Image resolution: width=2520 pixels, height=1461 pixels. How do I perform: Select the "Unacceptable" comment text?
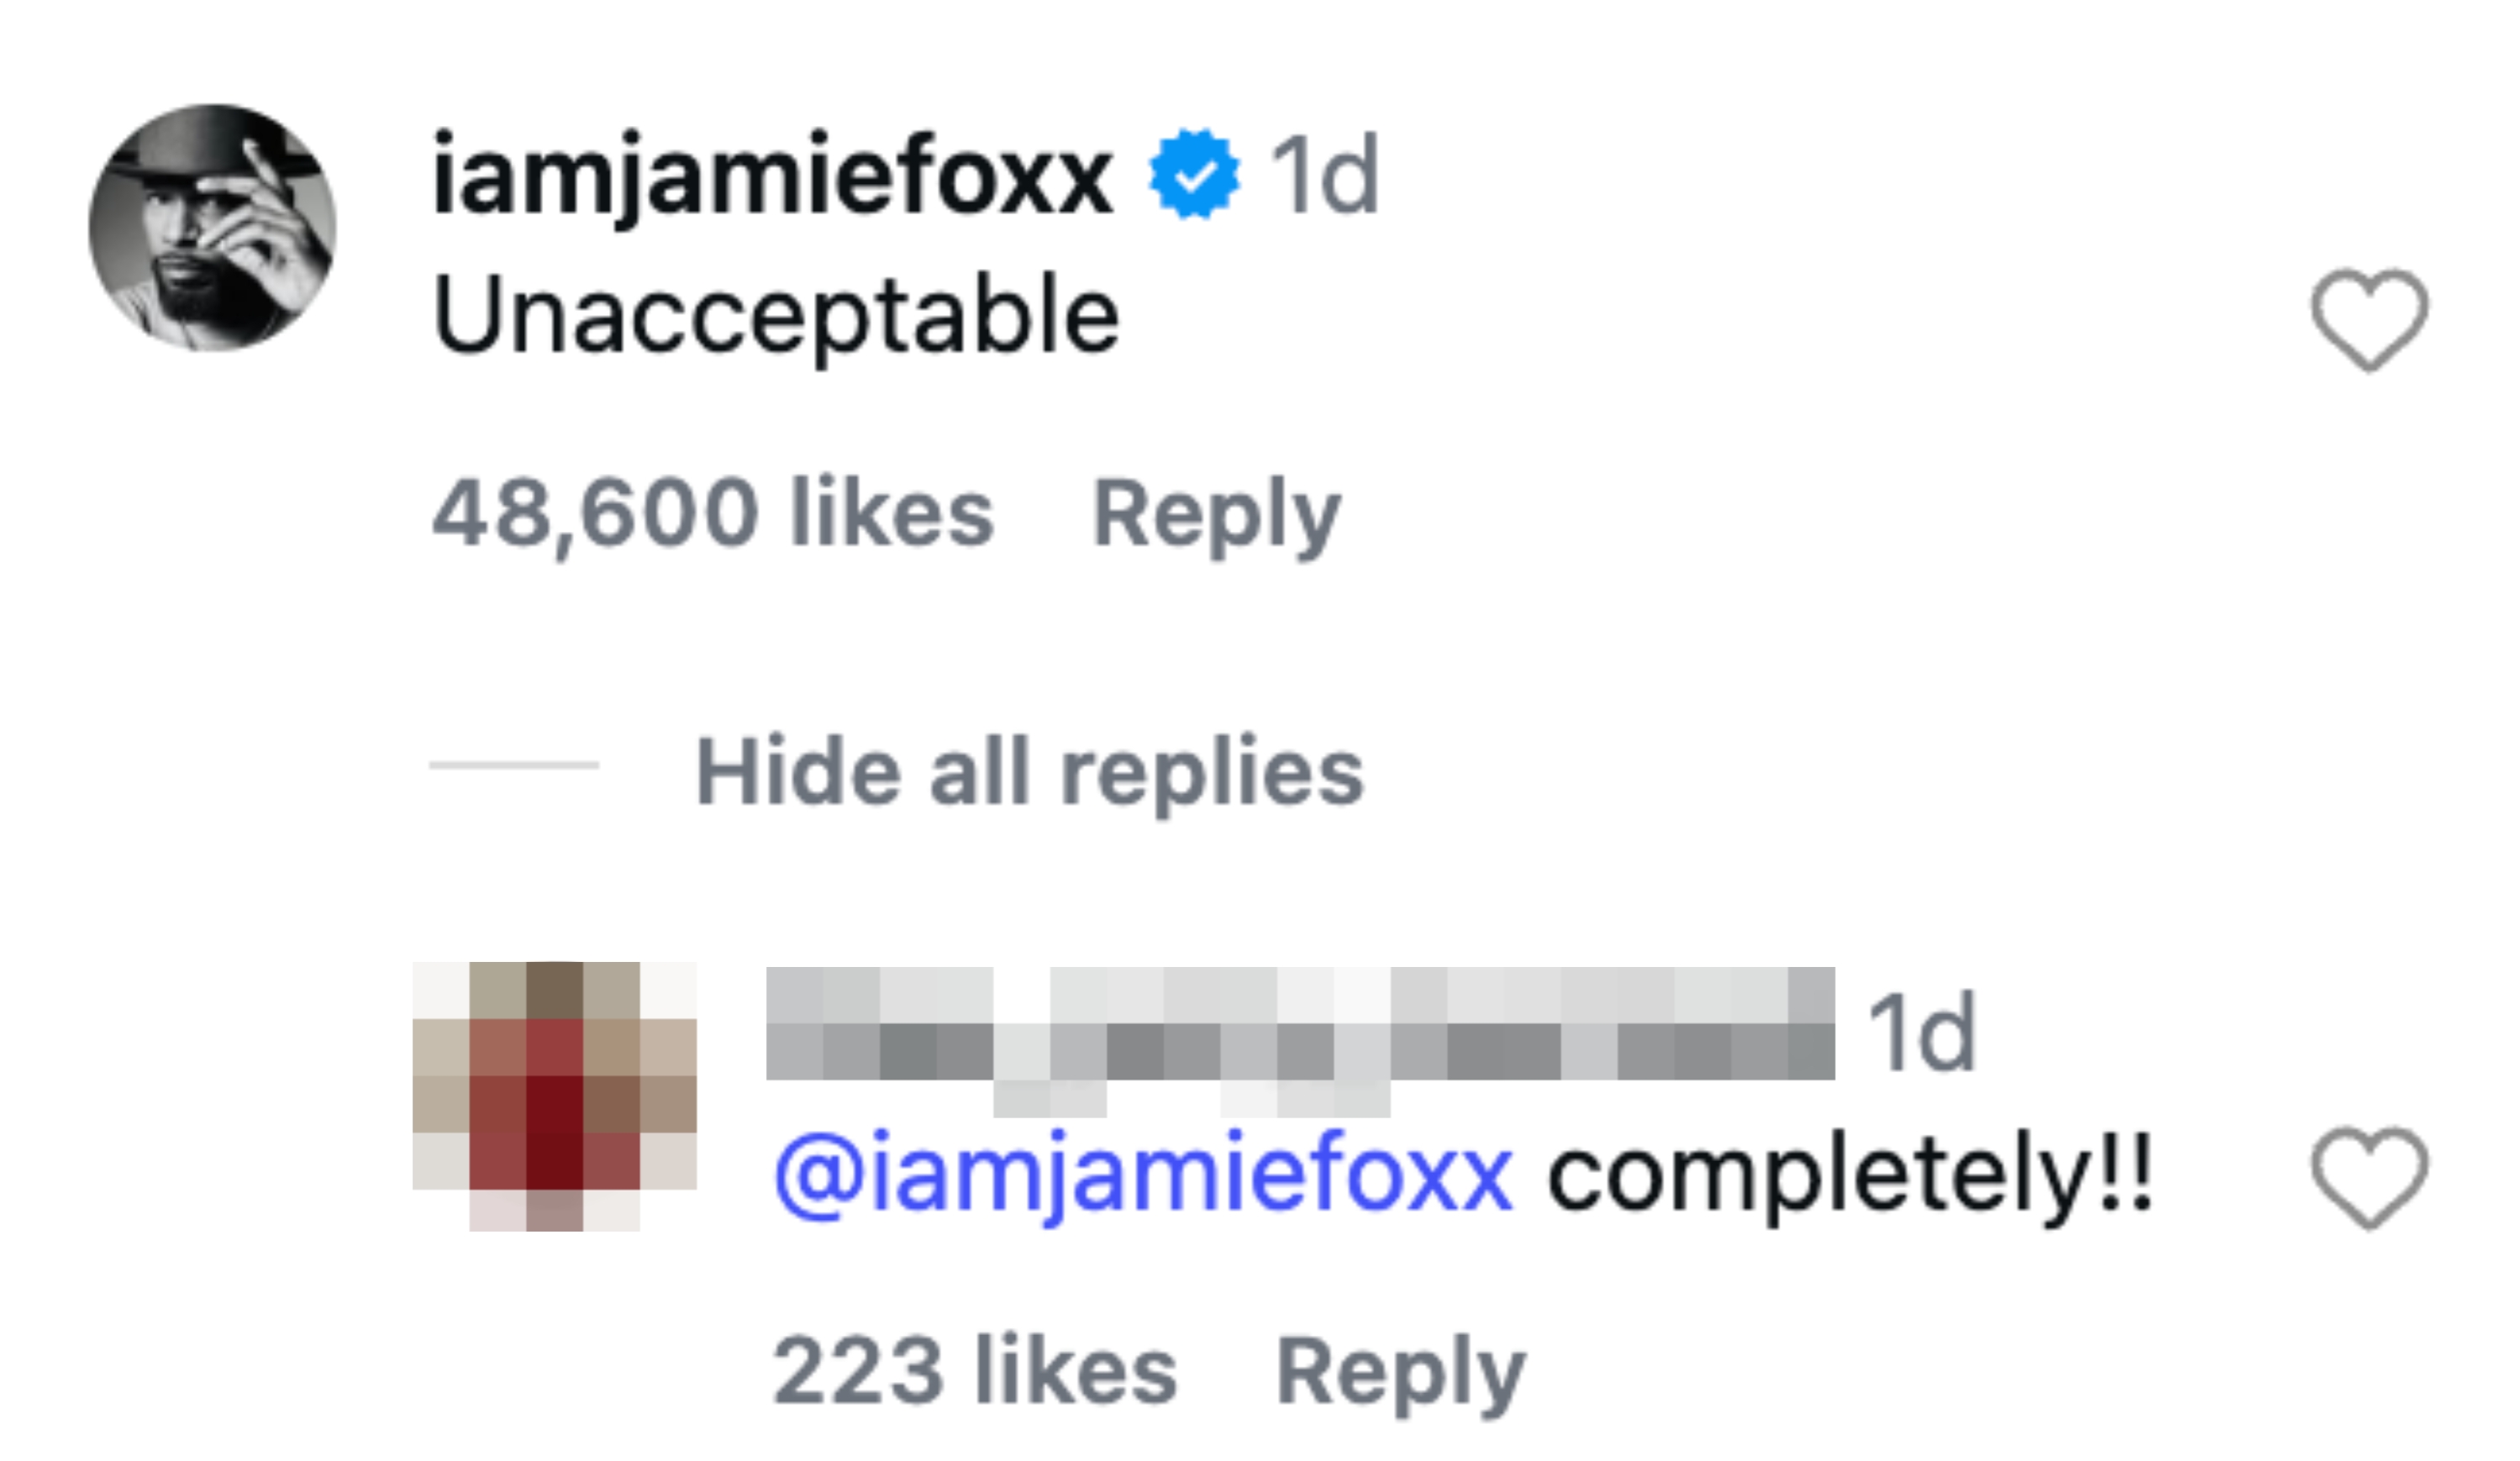coord(776,316)
